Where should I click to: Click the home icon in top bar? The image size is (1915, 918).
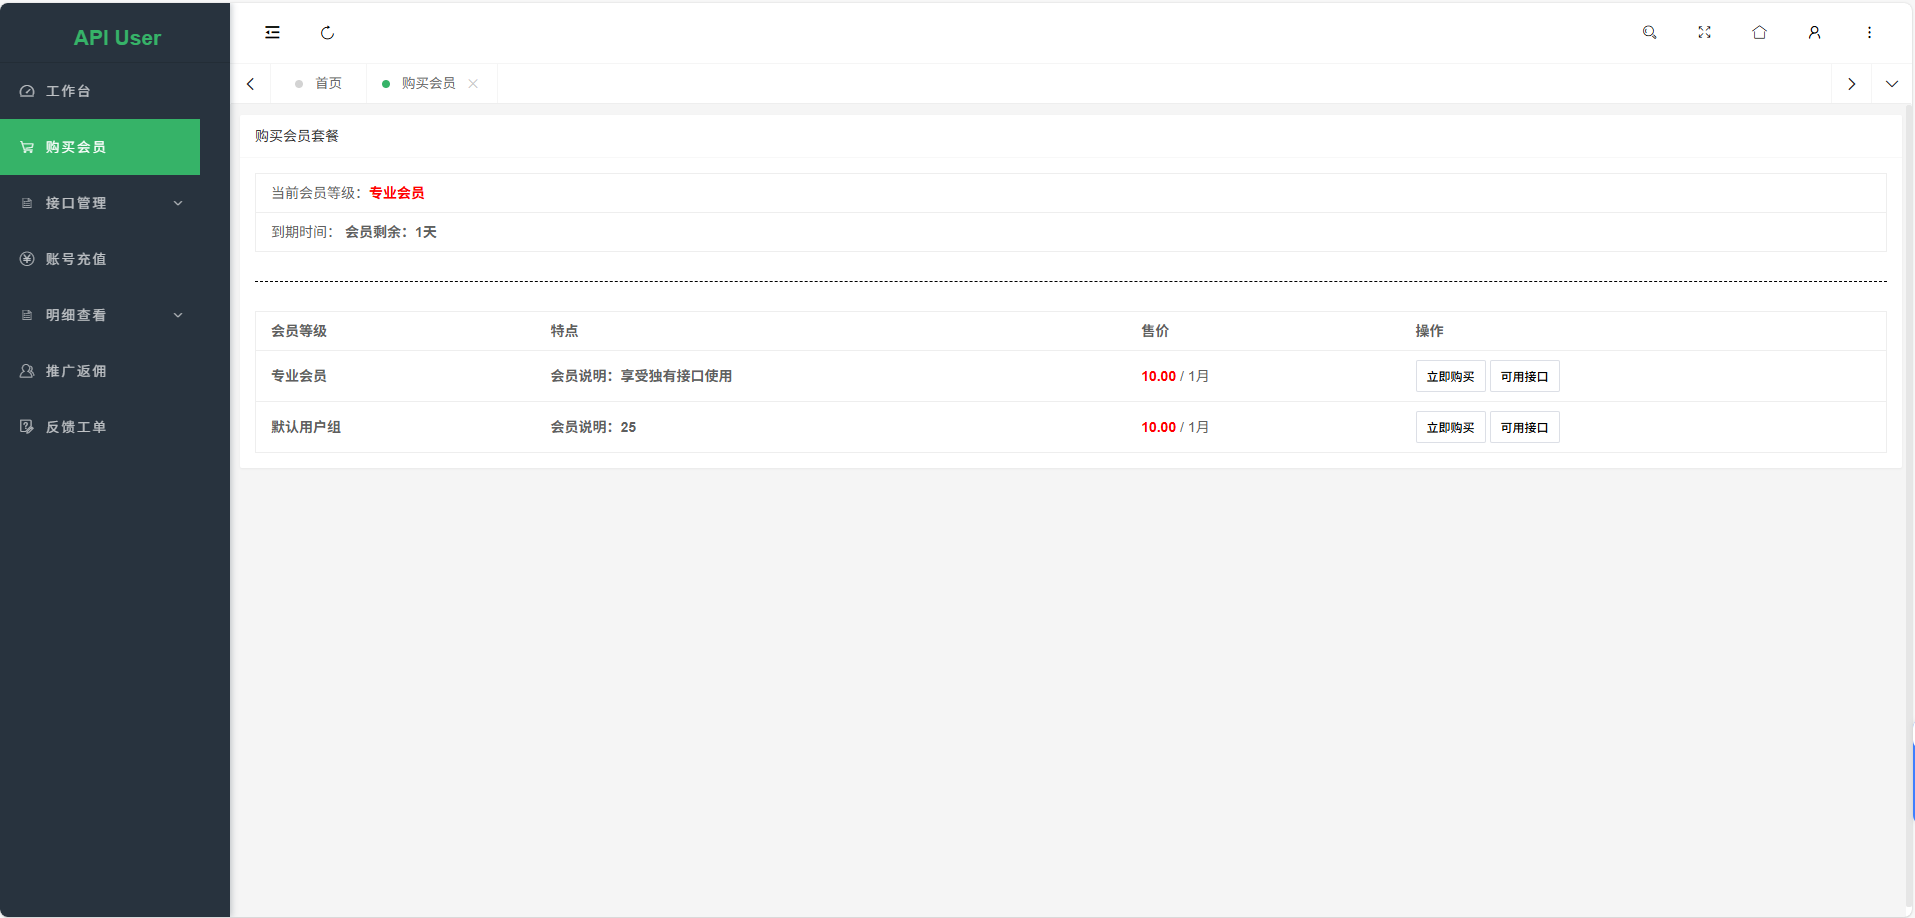[1759, 32]
